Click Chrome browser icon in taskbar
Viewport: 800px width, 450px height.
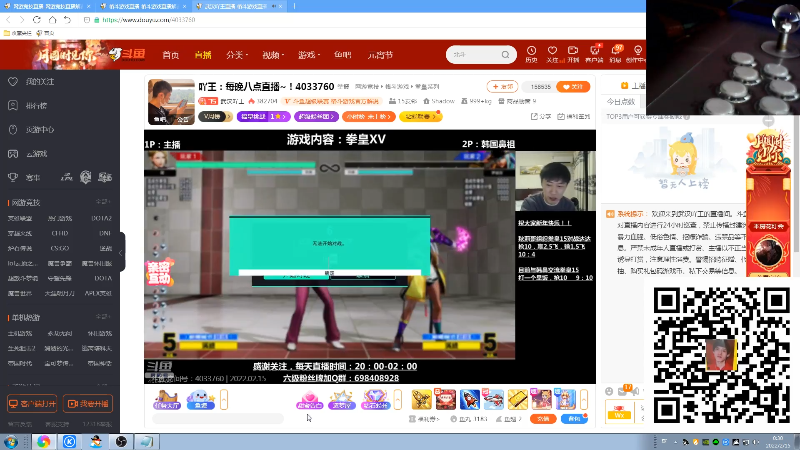[x=43, y=441]
